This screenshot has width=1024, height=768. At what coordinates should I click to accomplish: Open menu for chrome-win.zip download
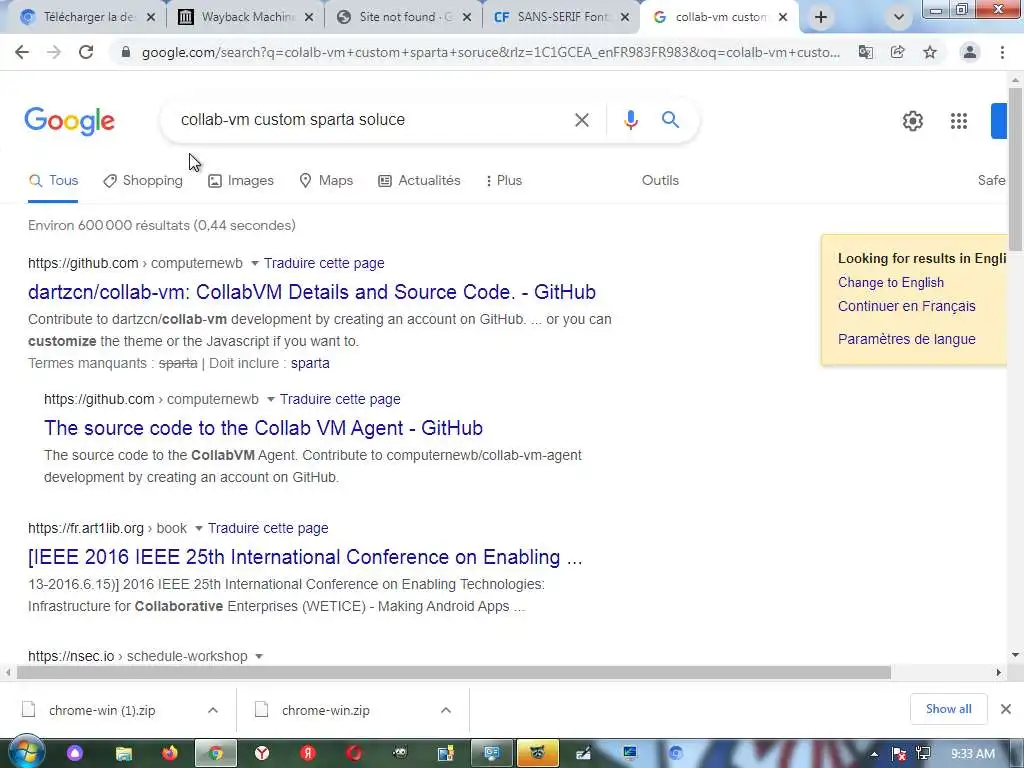click(446, 710)
